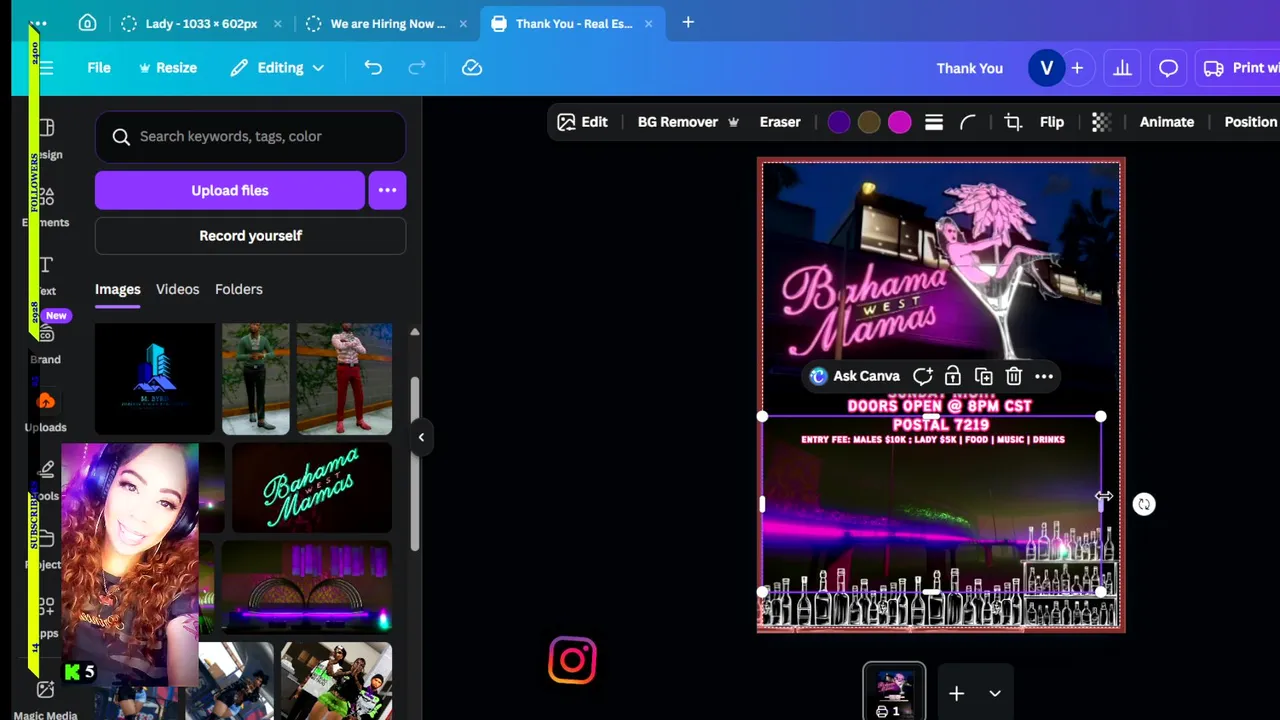This screenshot has height=720, width=1280.
Task: Open the transparency checkerboard icon
Action: tap(1101, 122)
